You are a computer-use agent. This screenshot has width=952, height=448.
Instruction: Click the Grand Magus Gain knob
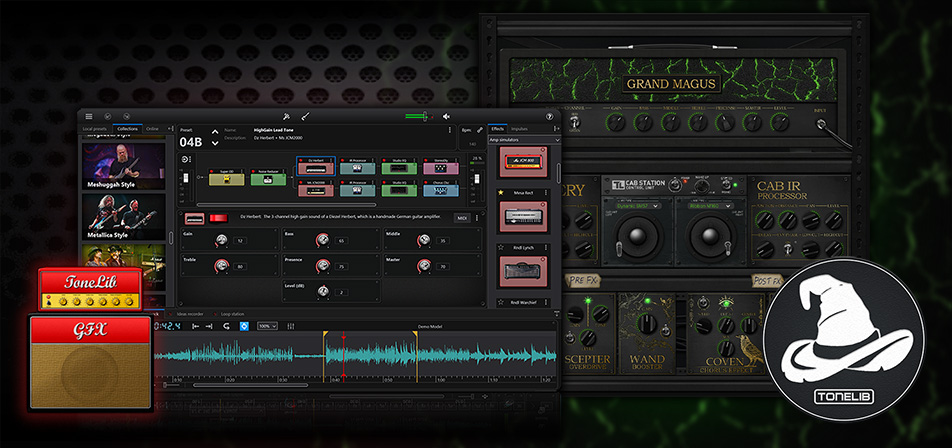pyautogui.click(x=616, y=123)
